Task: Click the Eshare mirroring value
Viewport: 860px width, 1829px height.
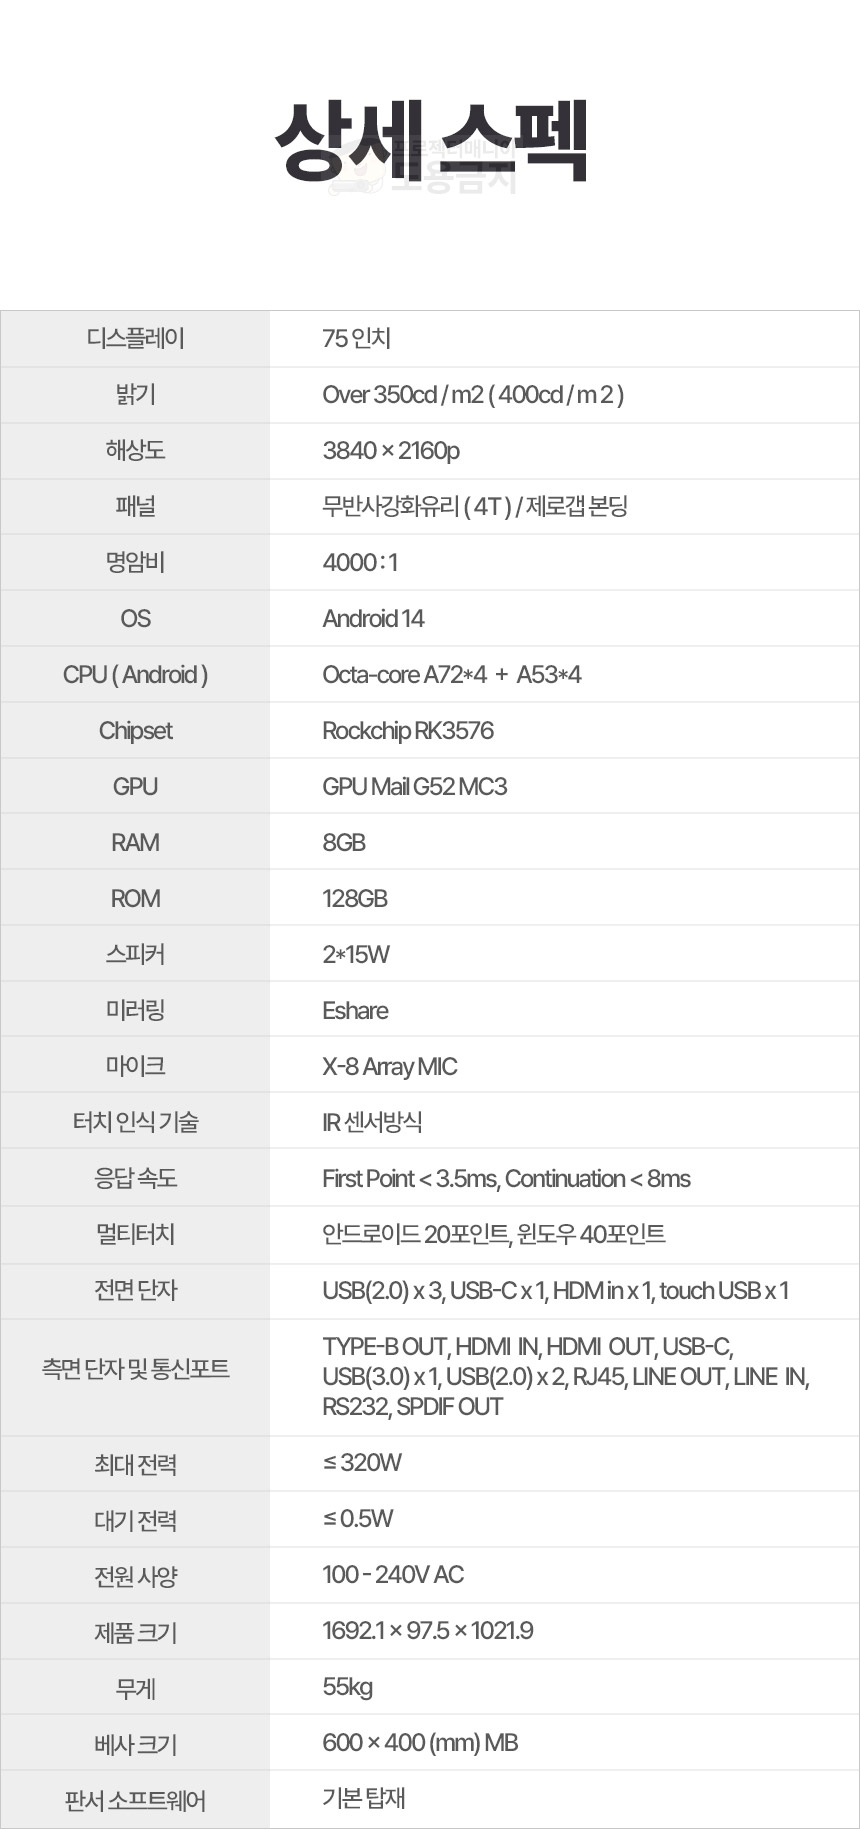Action: pyautogui.click(x=355, y=1011)
